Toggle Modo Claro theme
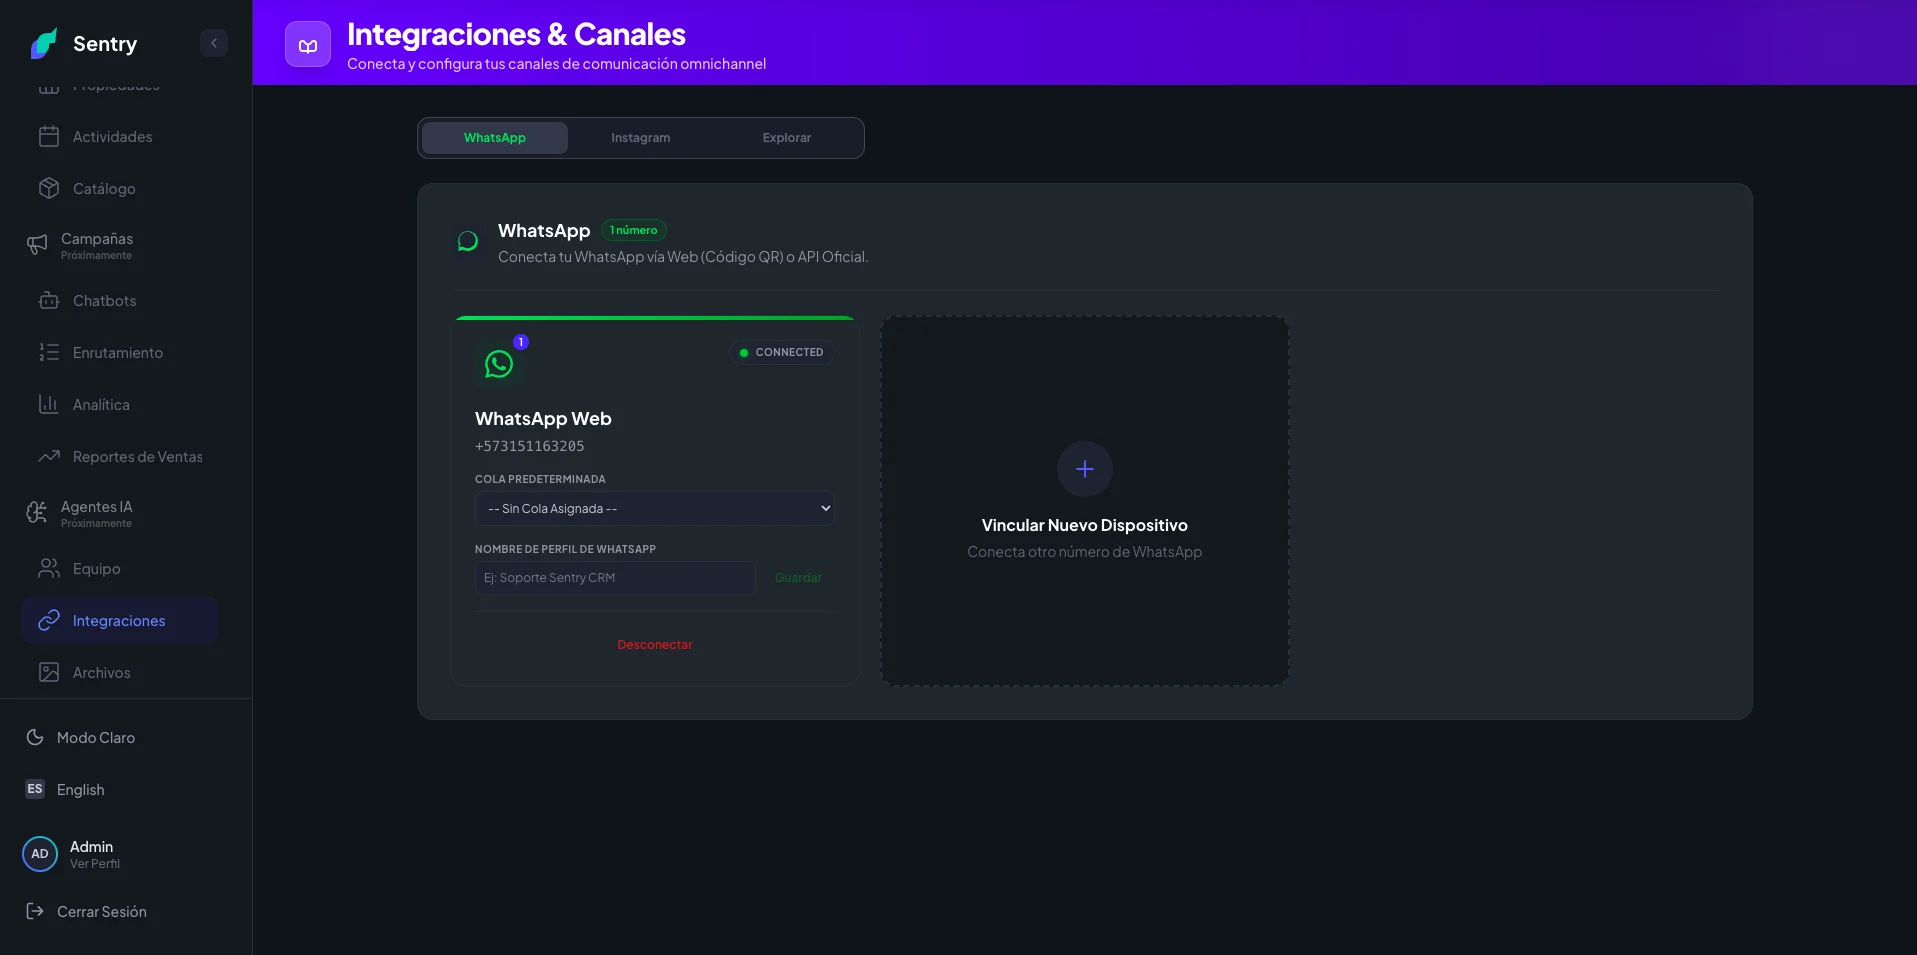Screen dimensions: 1917x955 (96, 738)
